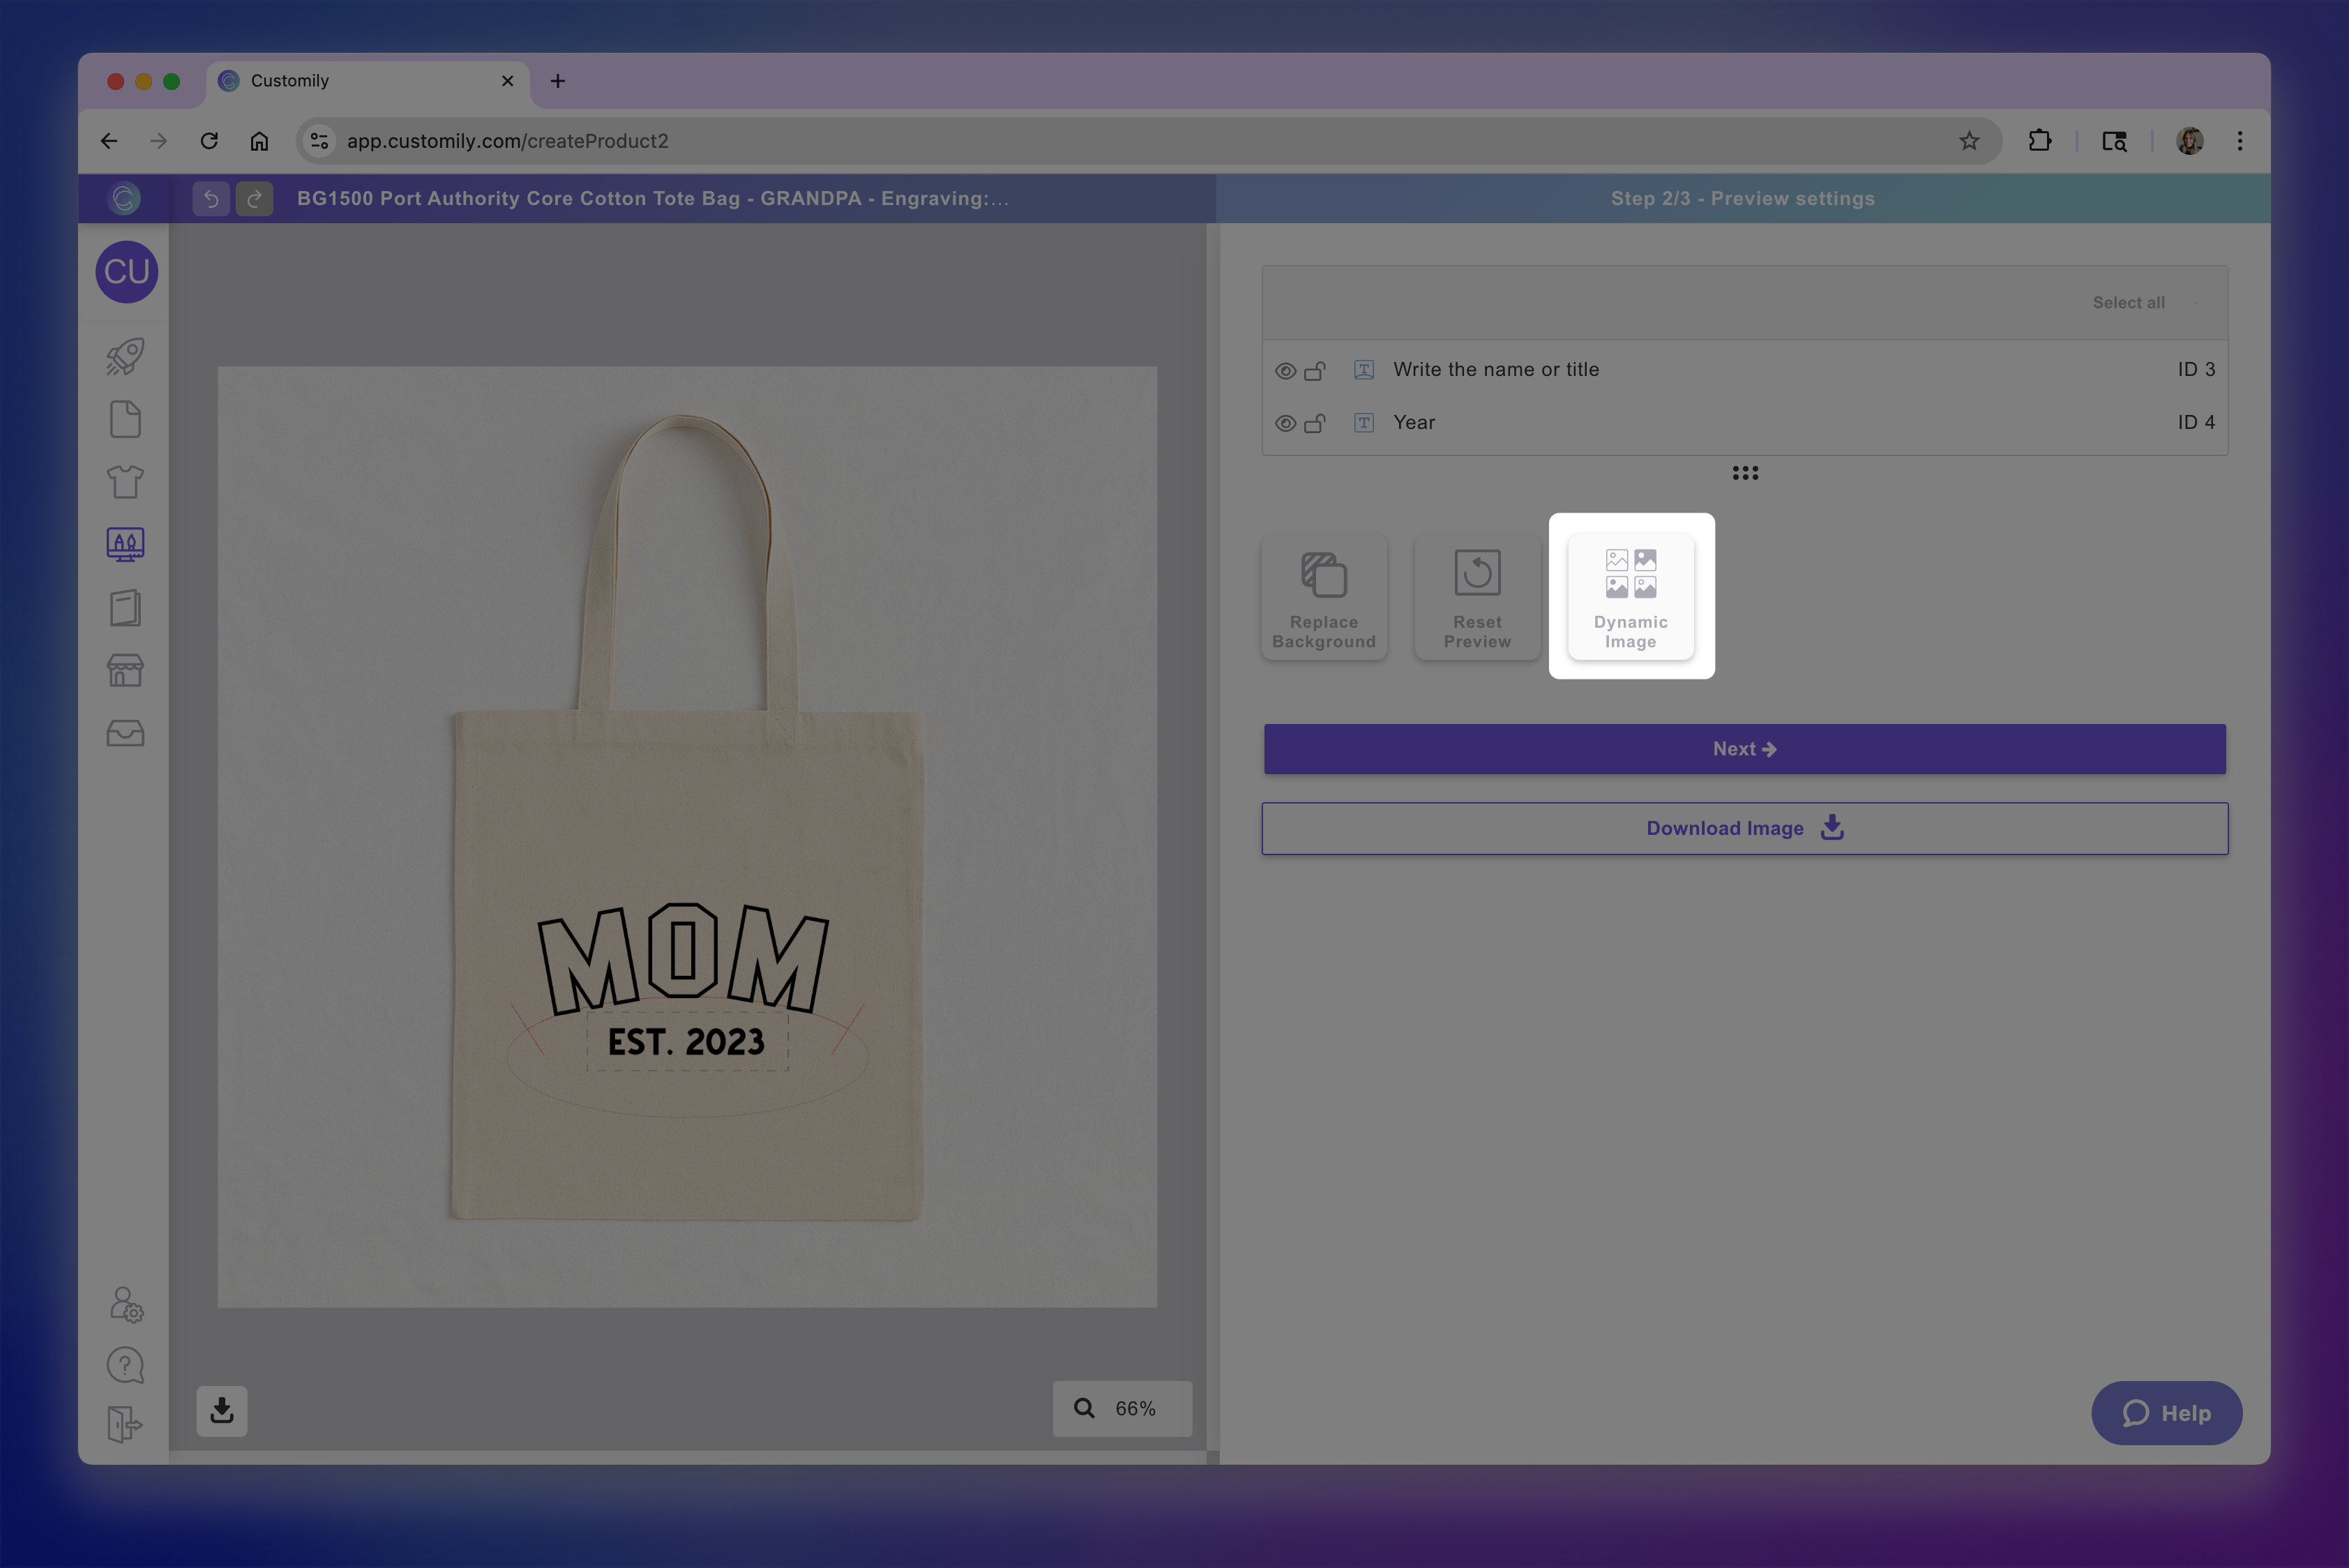Viewport: 2349px width, 1568px height.
Task: Open Chrome's three-dot menu
Action: coord(2240,140)
